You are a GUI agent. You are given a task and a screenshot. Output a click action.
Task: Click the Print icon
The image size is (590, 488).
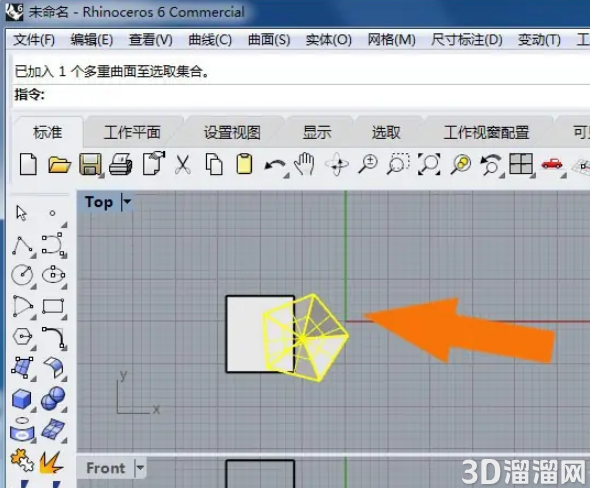(121, 164)
